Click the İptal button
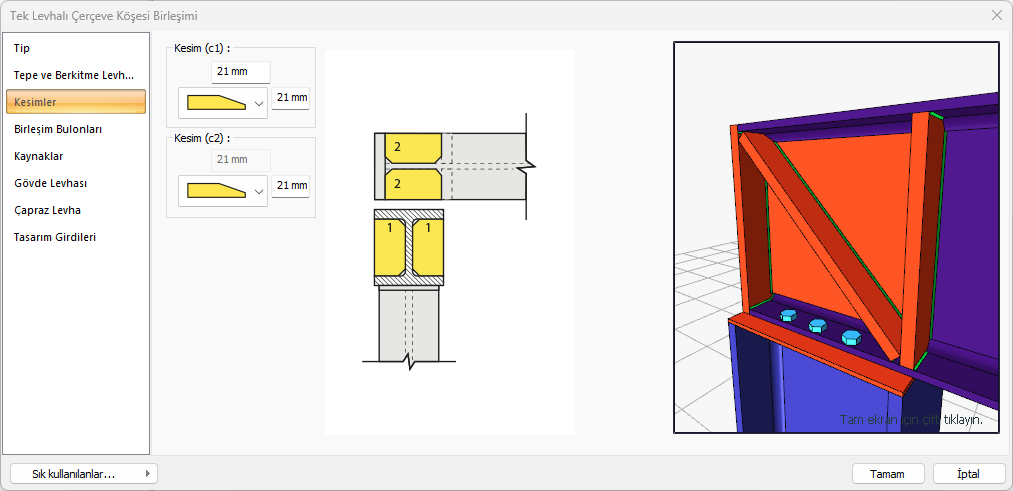1013x491 pixels. 969,474
